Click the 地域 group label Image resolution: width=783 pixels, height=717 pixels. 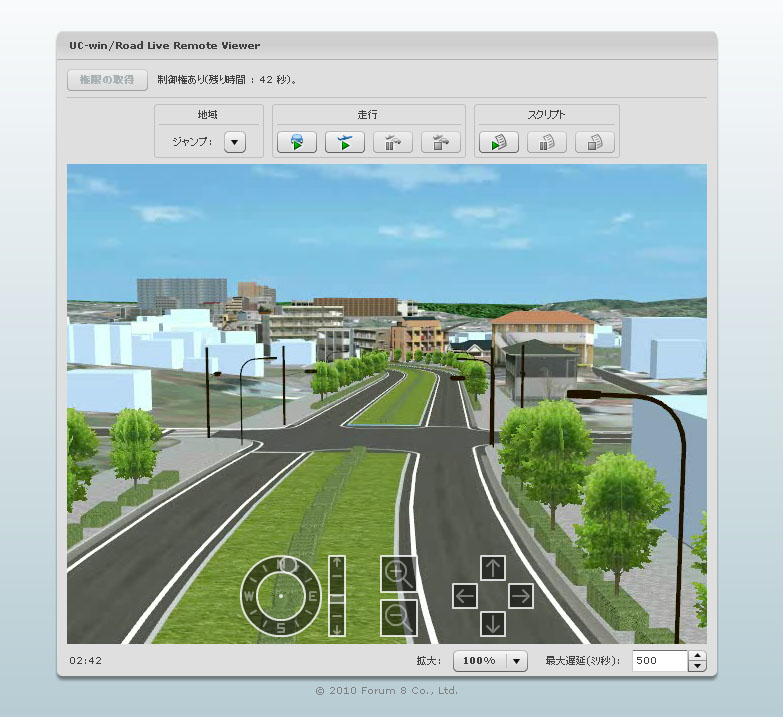(x=208, y=115)
